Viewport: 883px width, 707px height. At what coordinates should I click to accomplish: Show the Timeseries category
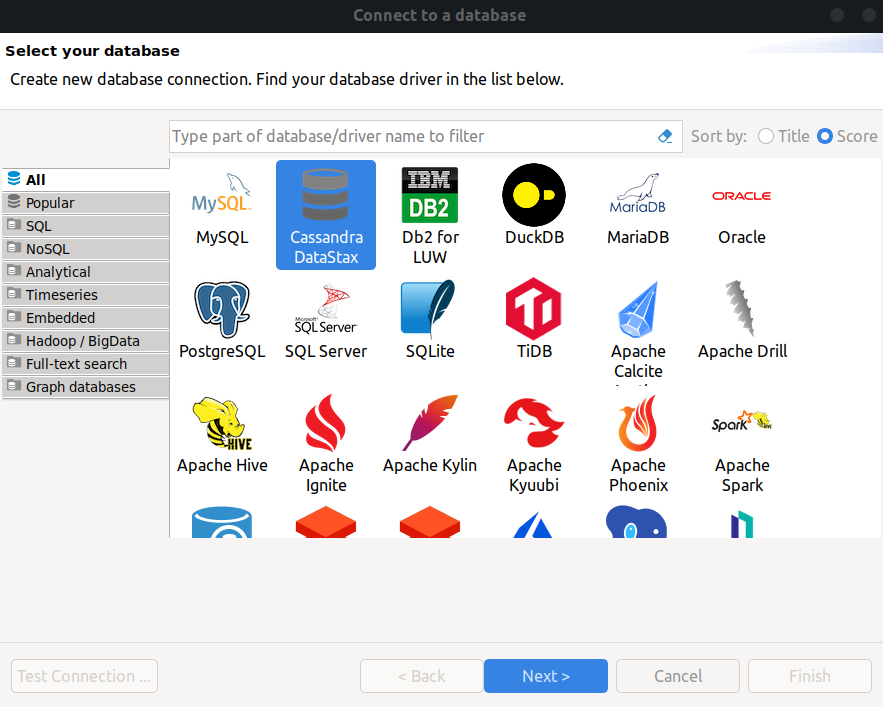[62, 295]
